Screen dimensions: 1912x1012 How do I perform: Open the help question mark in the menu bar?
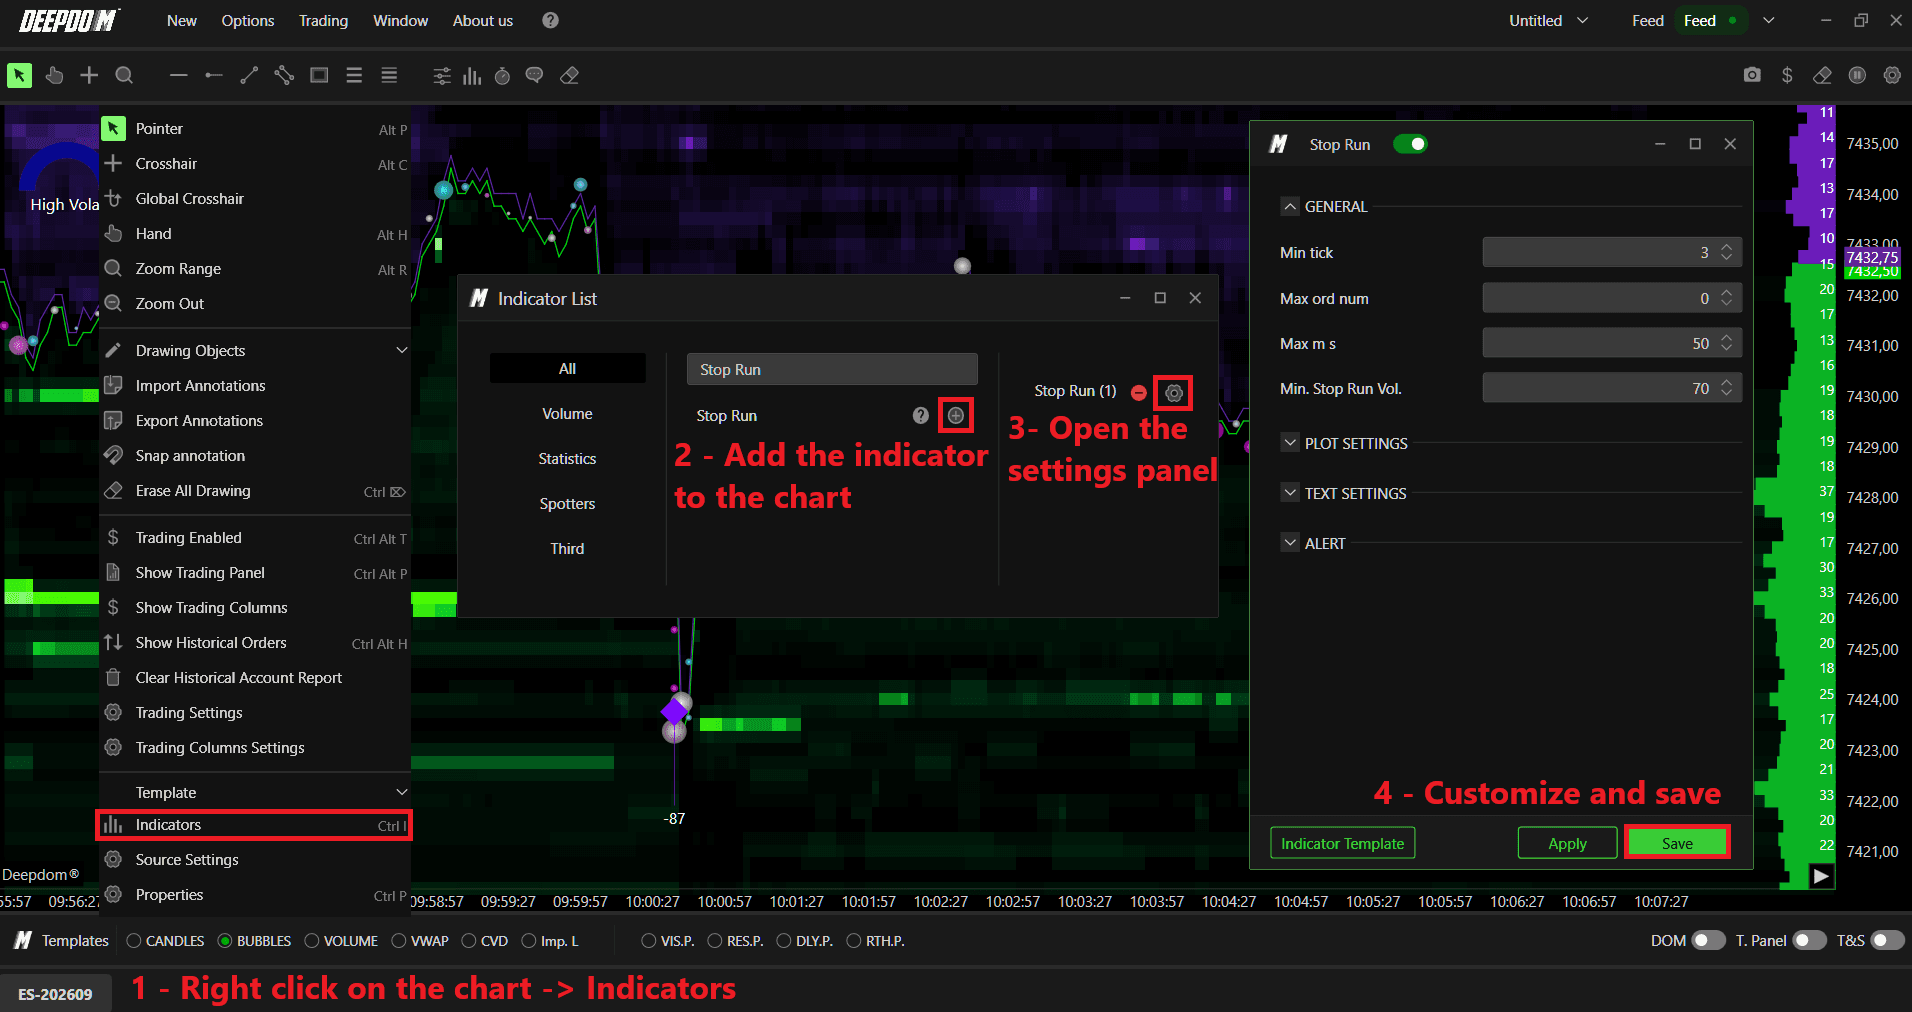[x=550, y=20]
